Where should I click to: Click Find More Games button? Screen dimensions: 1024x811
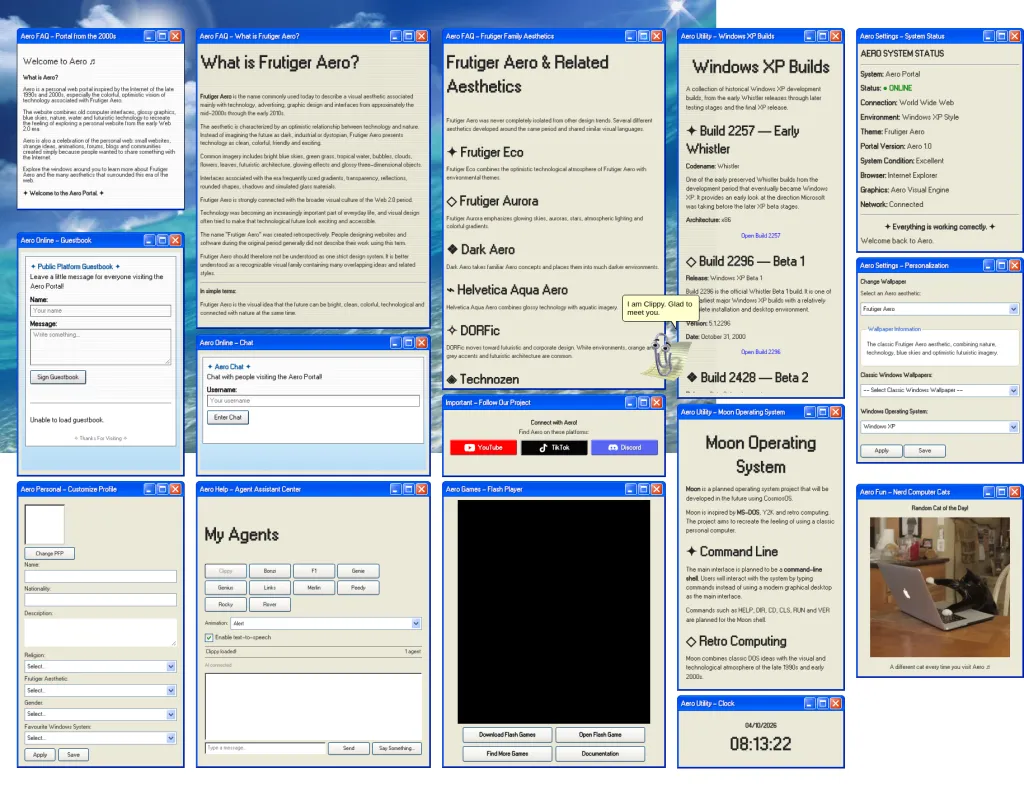click(x=507, y=754)
